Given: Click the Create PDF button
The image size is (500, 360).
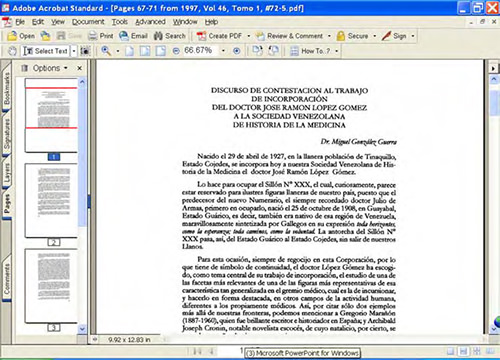Looking at the screenshot, I should (x=219, y=36).
